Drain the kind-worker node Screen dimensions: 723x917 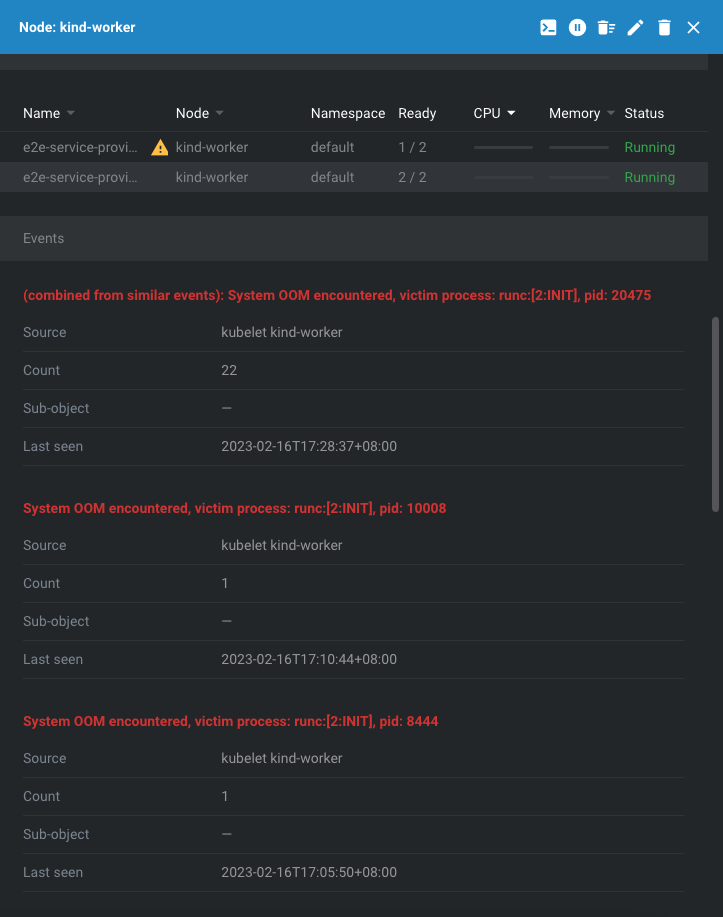click(x=606, y=27)
